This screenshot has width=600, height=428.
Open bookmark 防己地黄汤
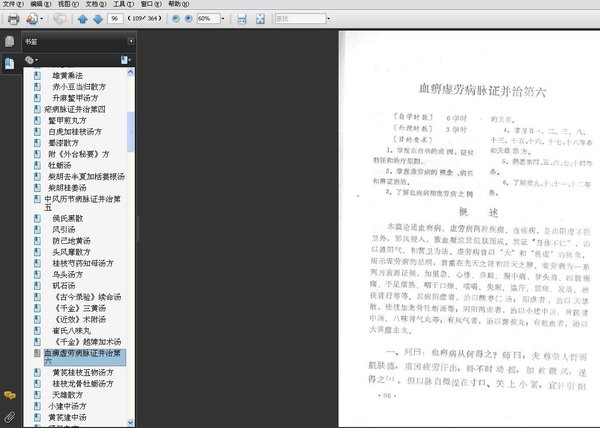pos(71,241)
